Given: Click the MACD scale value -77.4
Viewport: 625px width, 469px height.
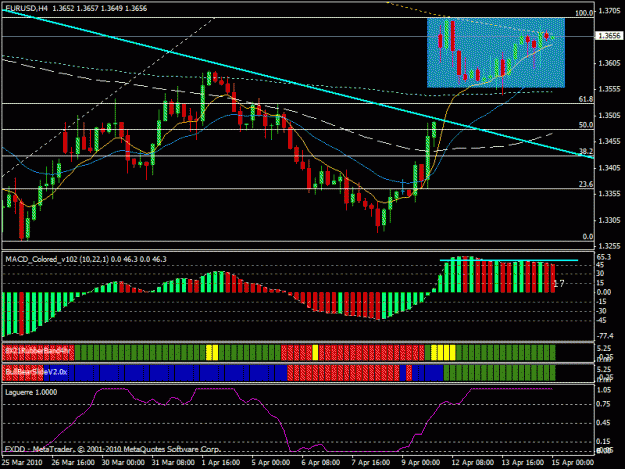Looking at the screenshot, I should pyautogui.click(x=605, y=336).
